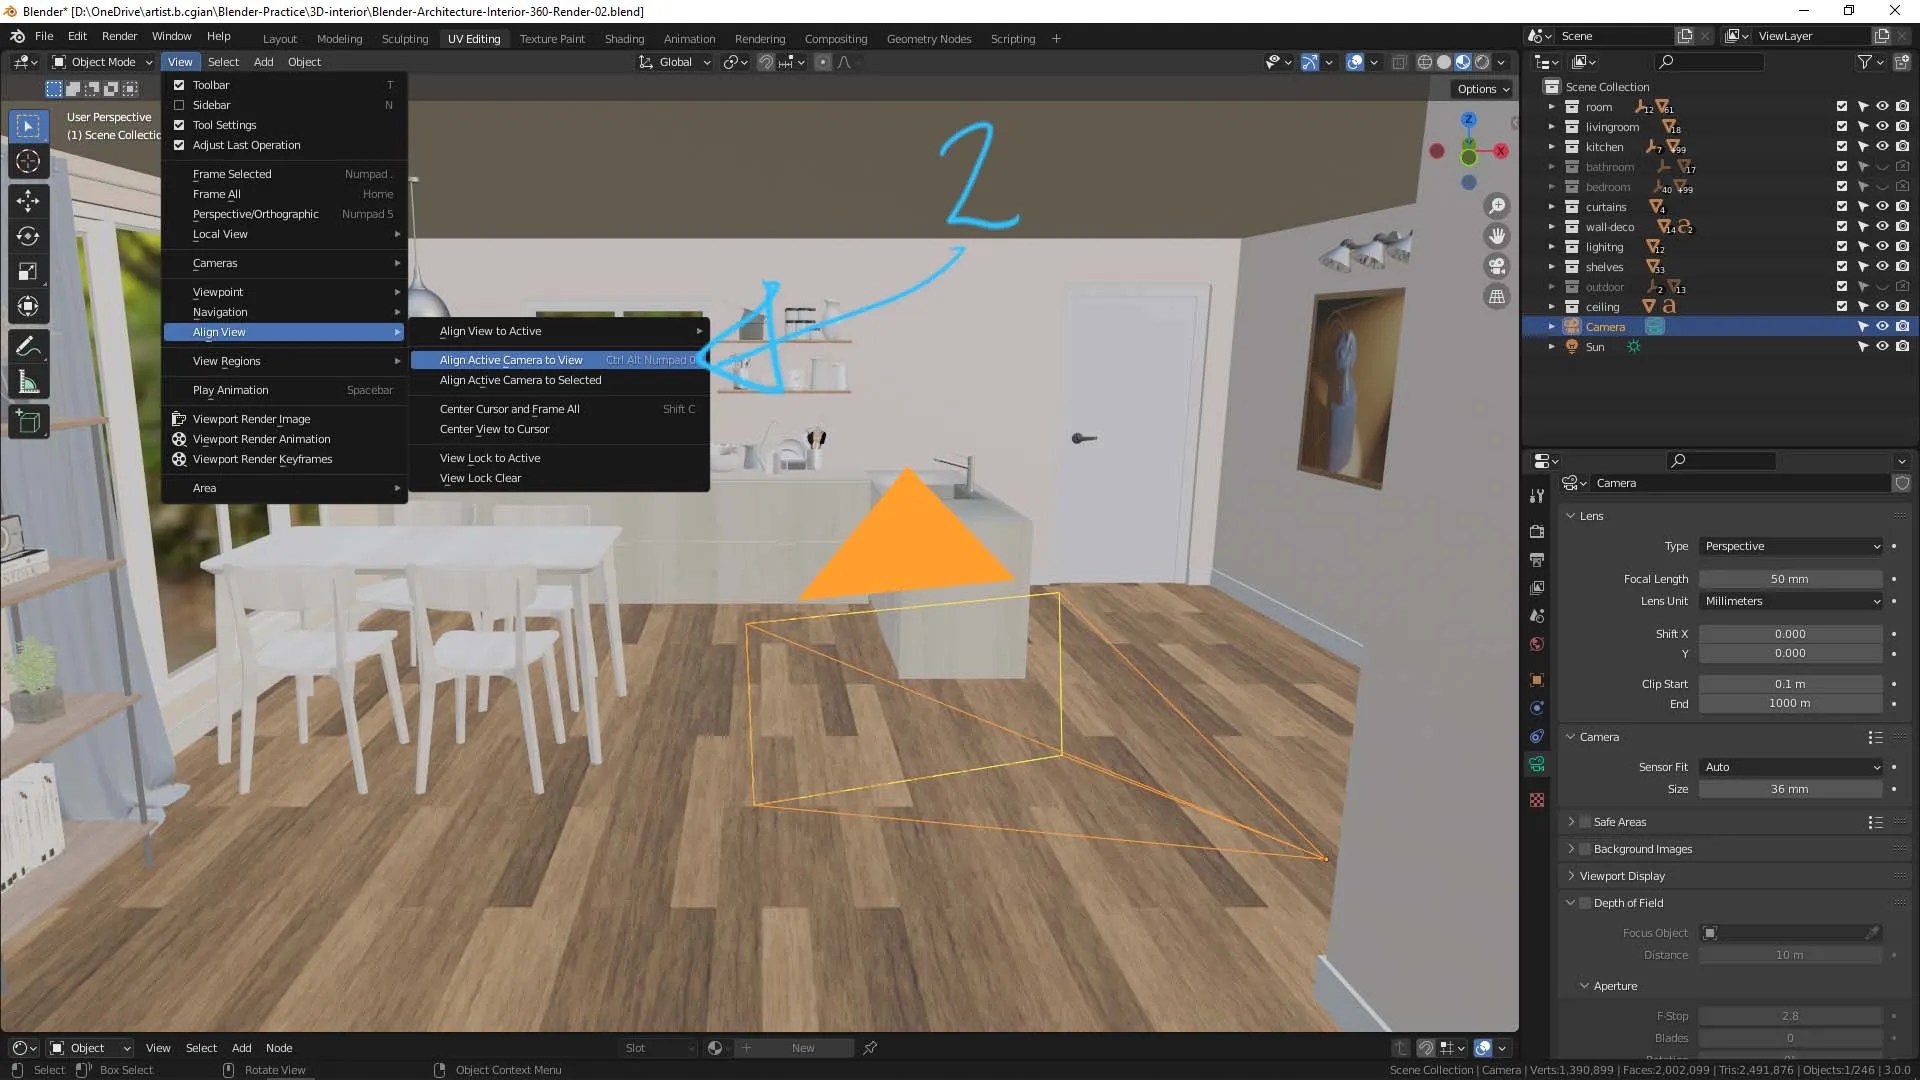Expand the livingroom collection in outliner
Viewport: 1920px width, 1080px height.
[1551, 127]
